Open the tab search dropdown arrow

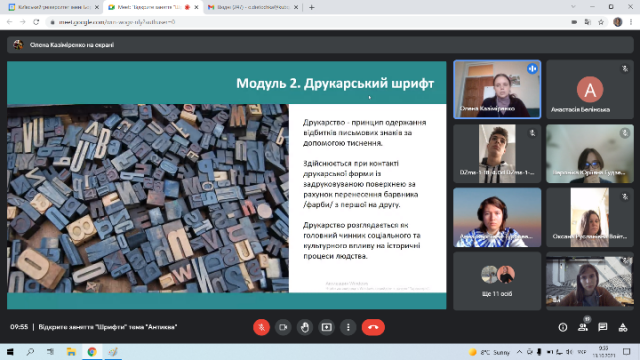573,7
